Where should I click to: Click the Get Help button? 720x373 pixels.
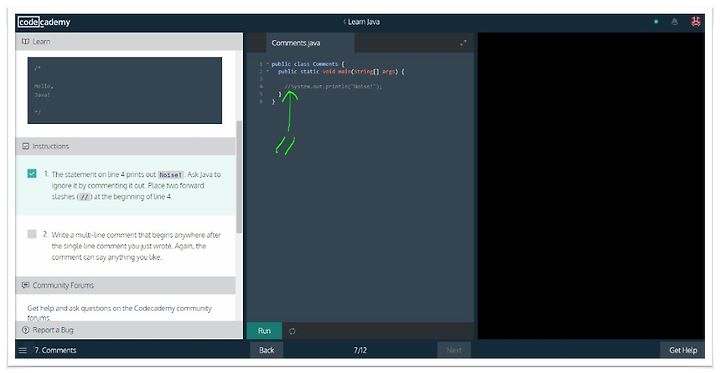[683, 350]
